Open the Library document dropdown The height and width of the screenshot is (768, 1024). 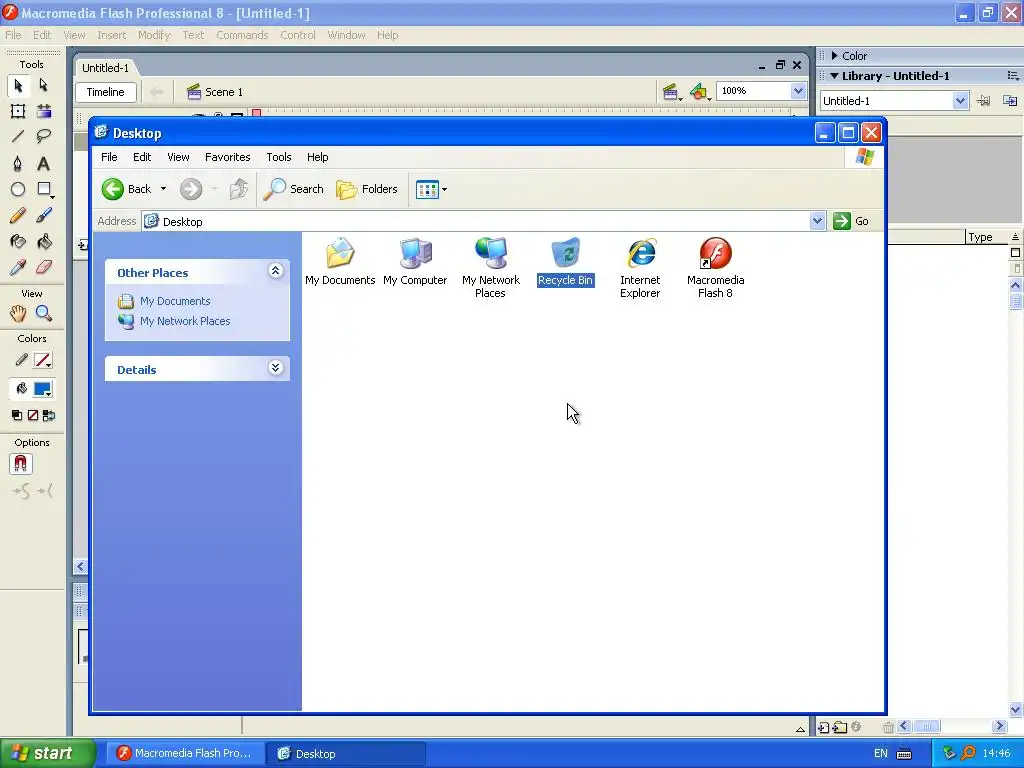coord(959,101)
